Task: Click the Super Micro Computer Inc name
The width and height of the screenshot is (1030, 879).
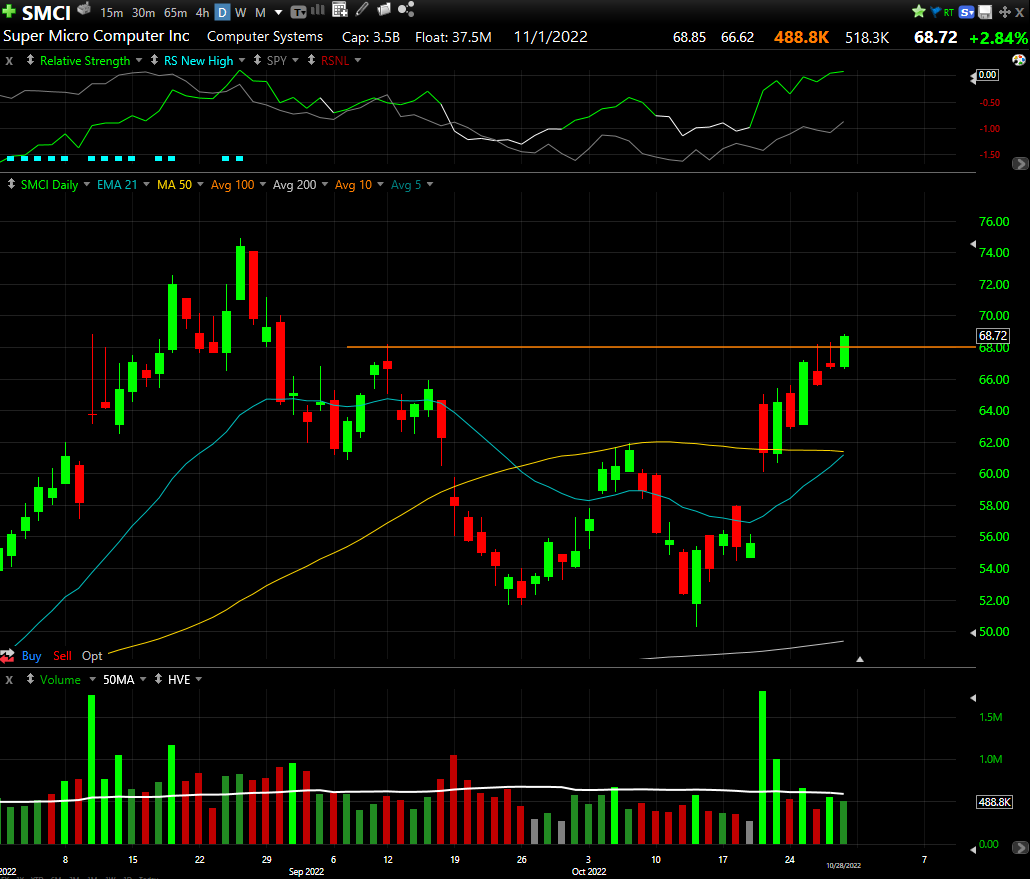Action: click(x=96, y=36)
